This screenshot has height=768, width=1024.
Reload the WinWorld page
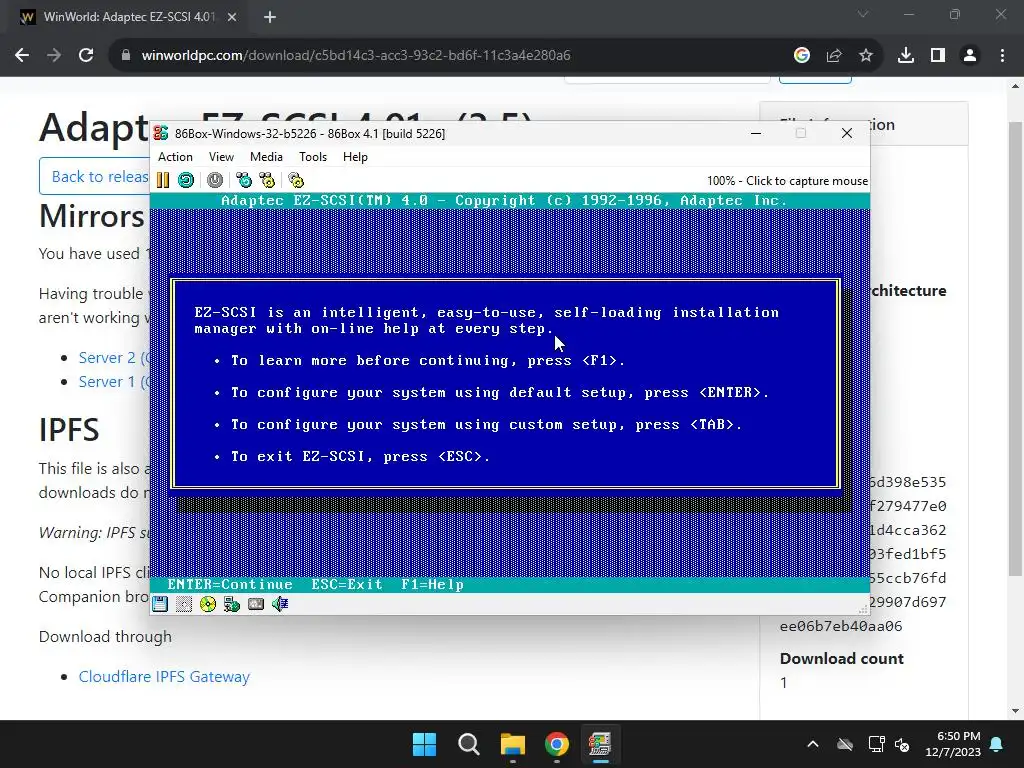tap(86, 56)
